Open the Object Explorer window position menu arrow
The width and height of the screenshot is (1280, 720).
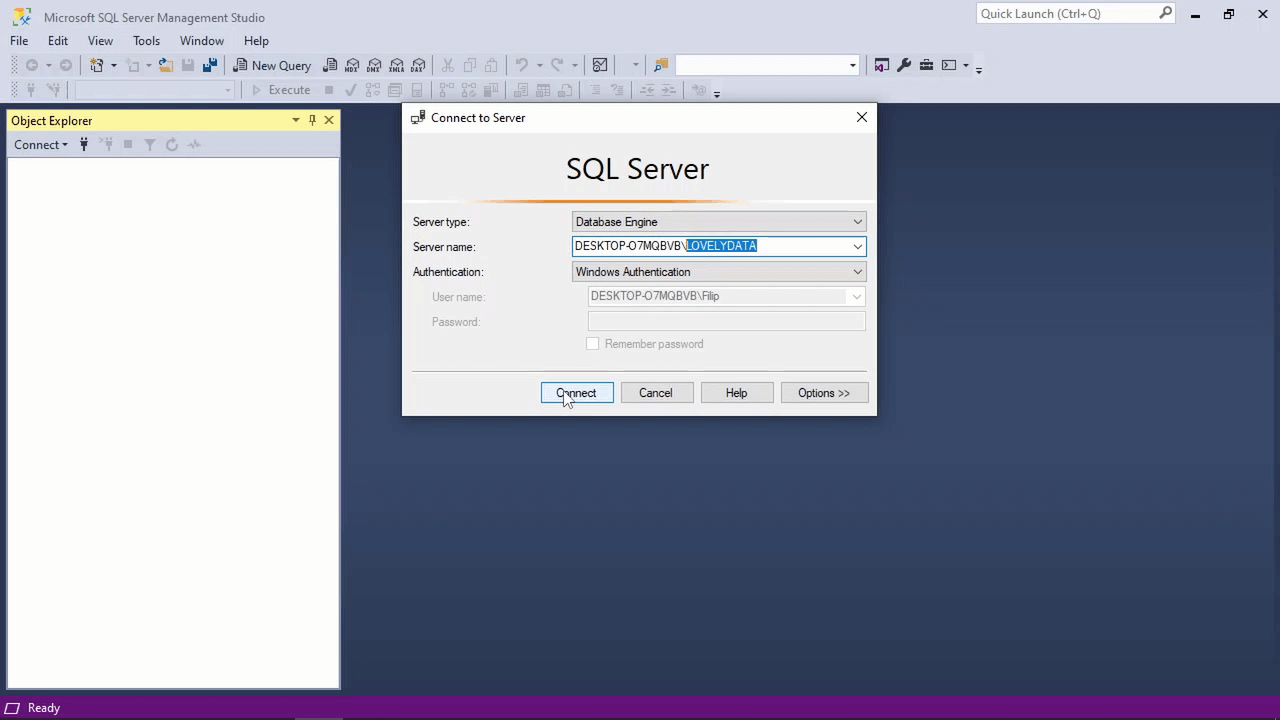[x=296, y=120]
